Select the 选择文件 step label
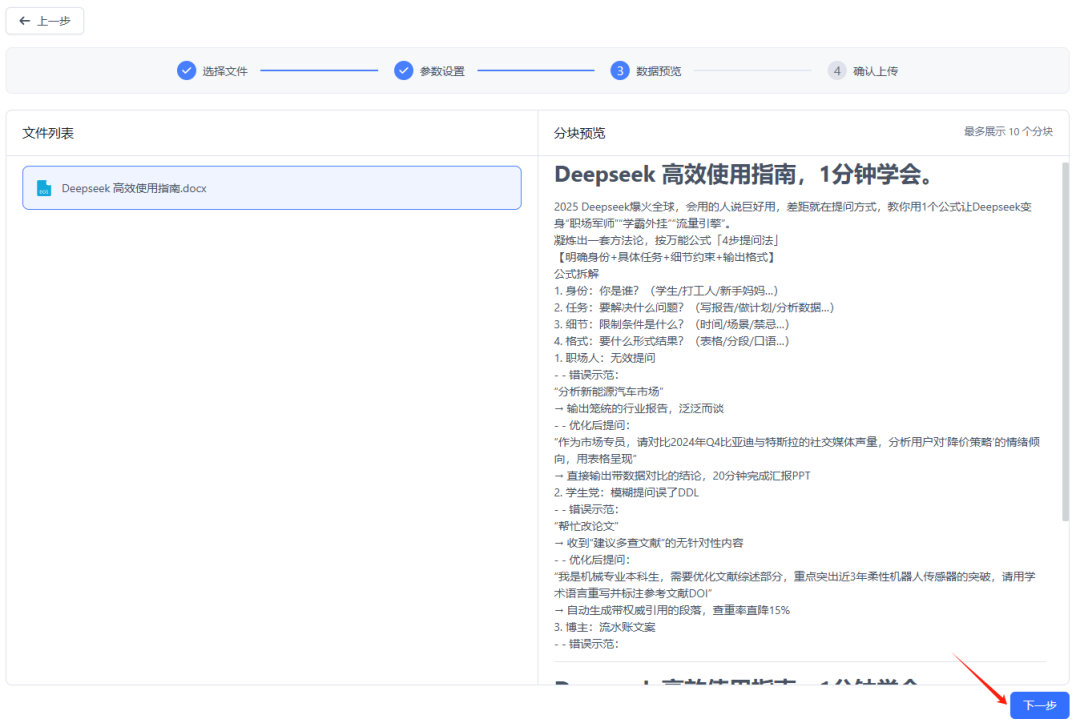The width and height of the screenshot is (1080, 727). click(224, 71)
